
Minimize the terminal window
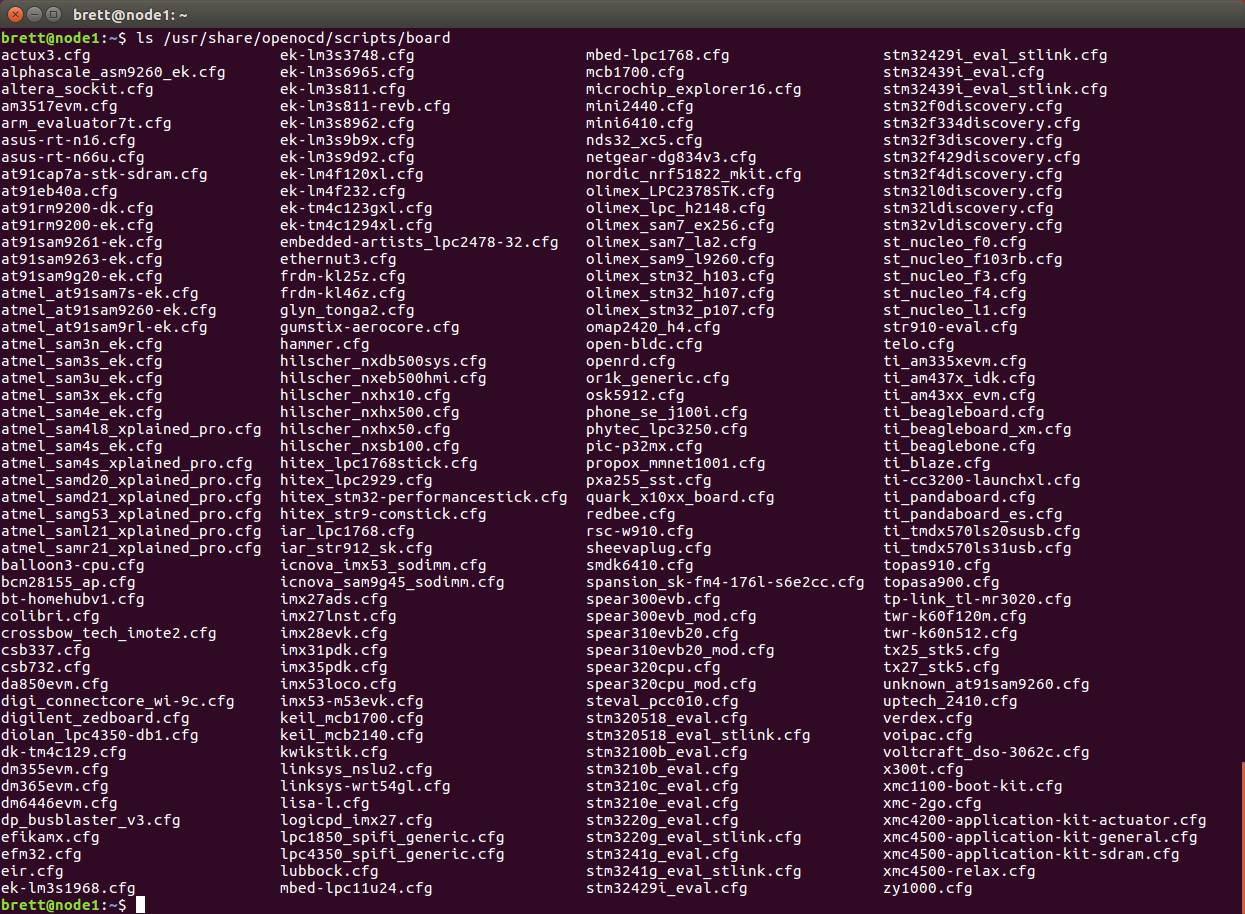(35, 14)
